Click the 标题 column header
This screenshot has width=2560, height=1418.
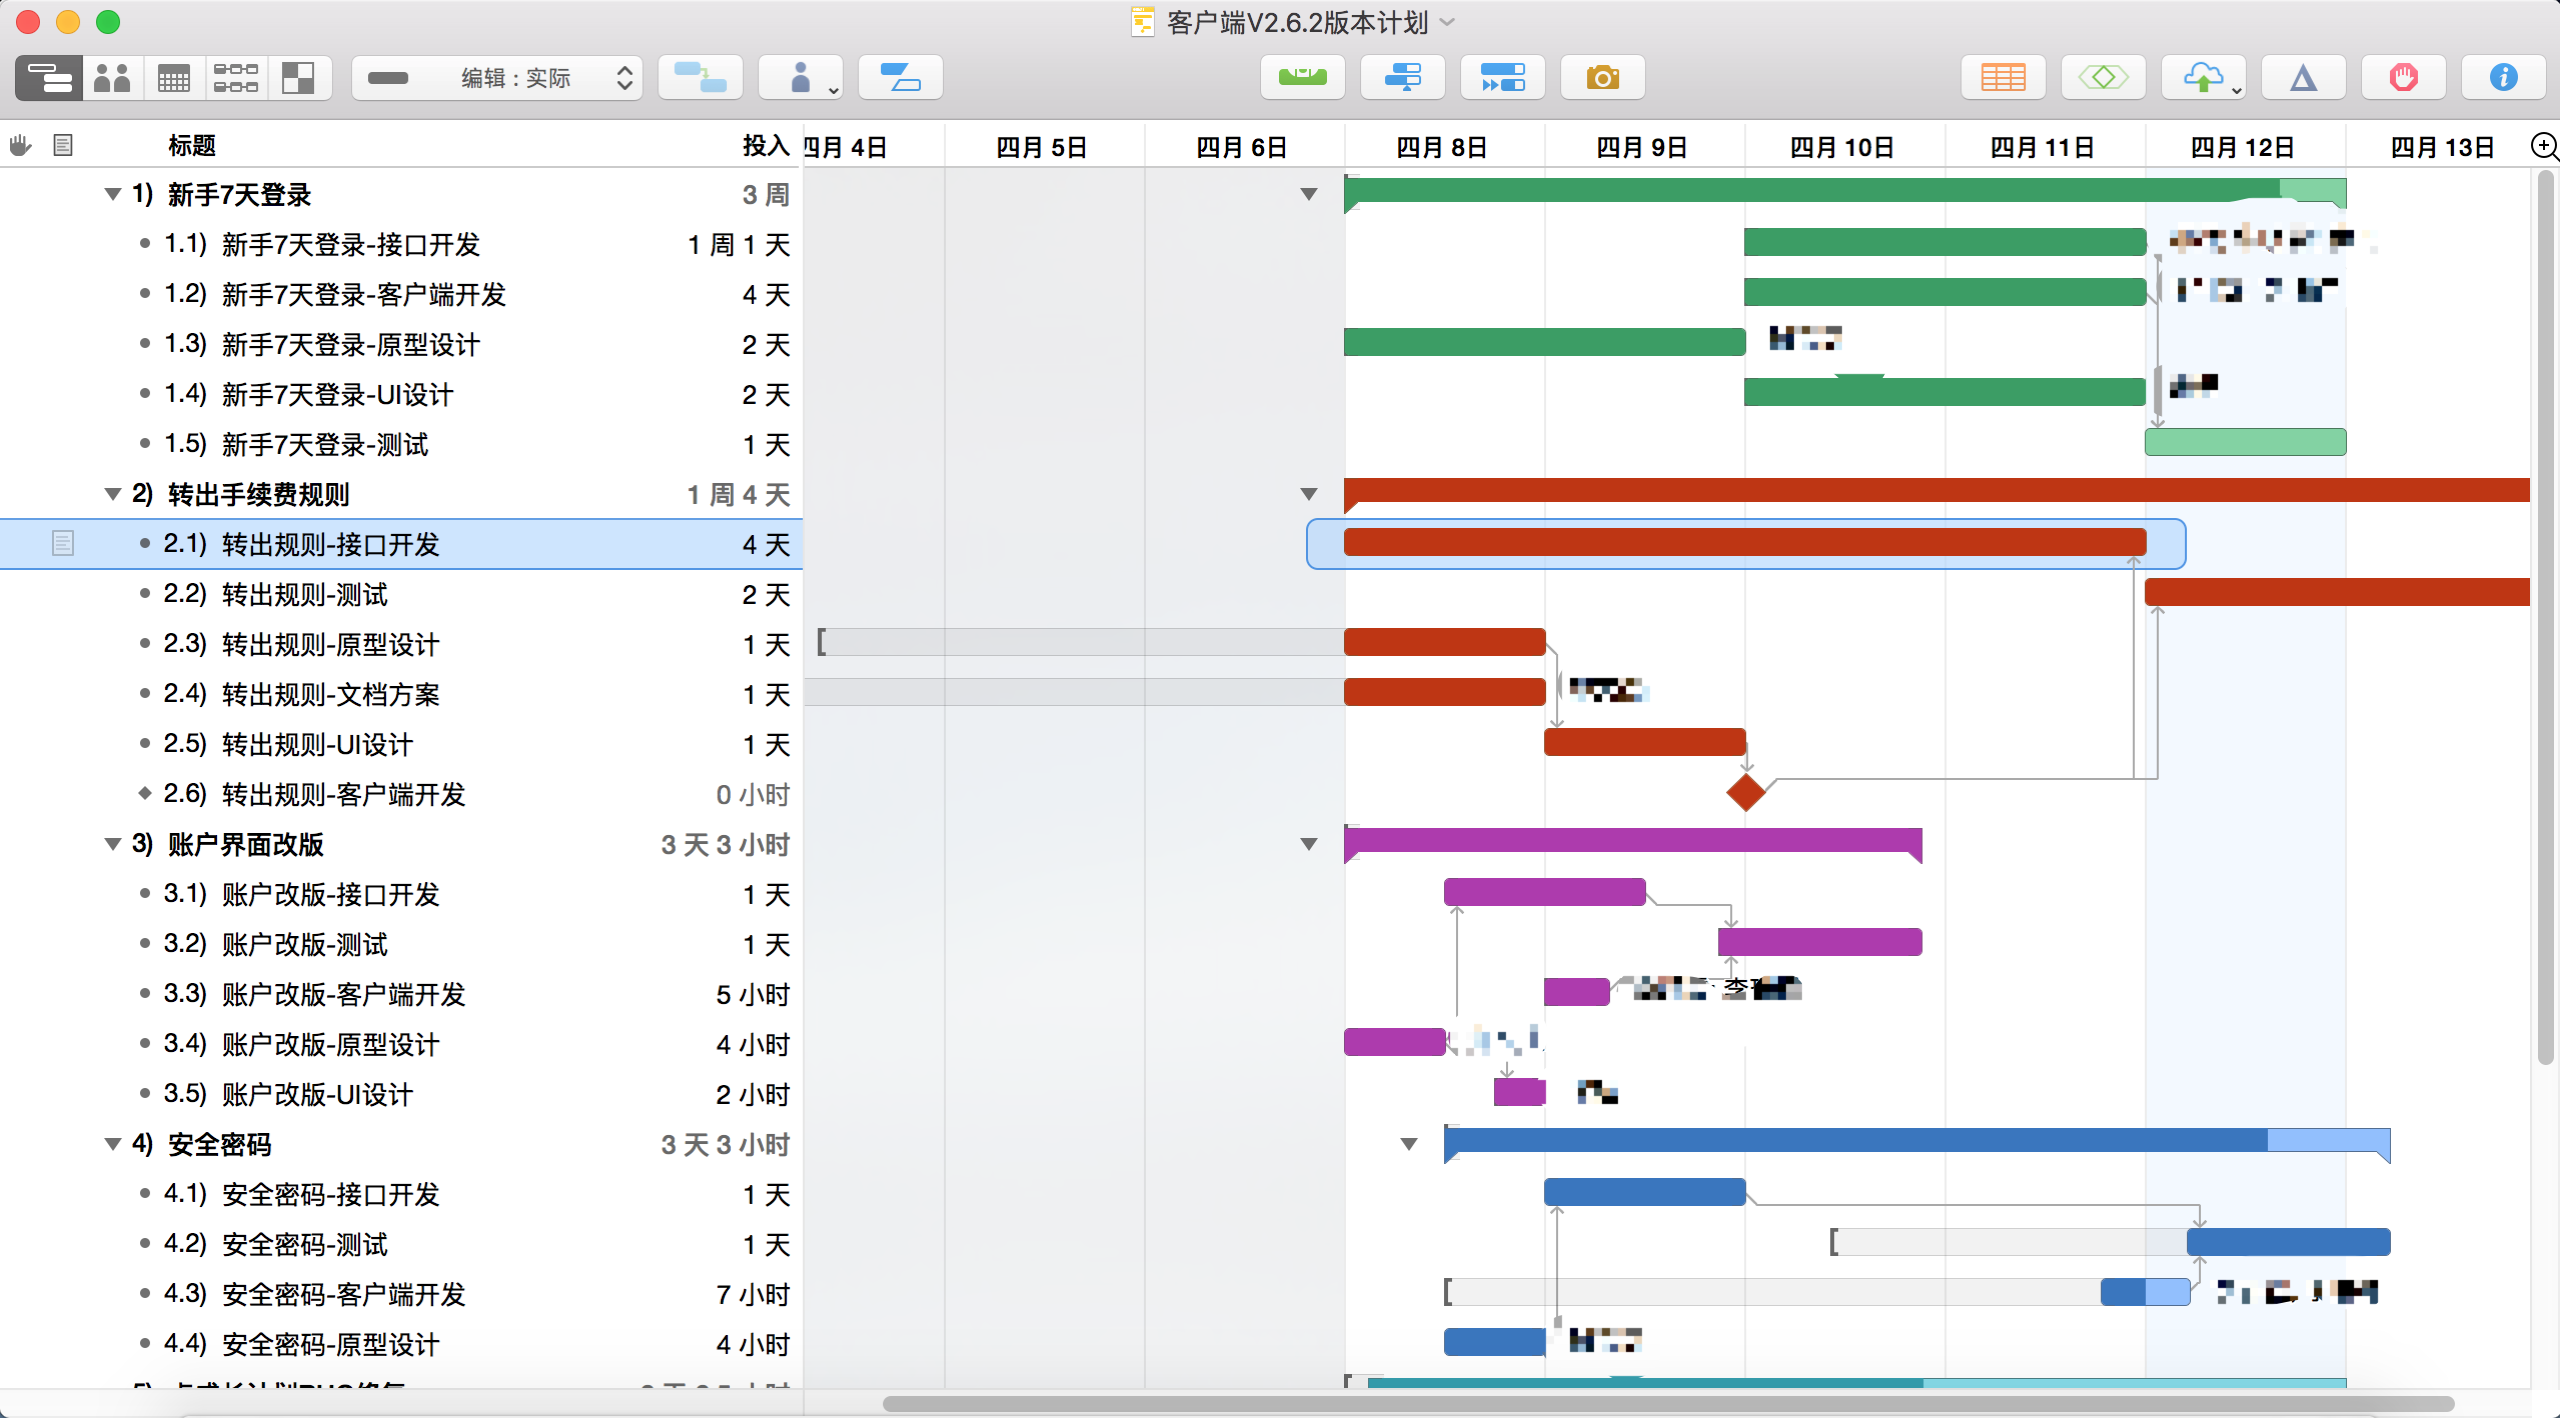point(192,146)
